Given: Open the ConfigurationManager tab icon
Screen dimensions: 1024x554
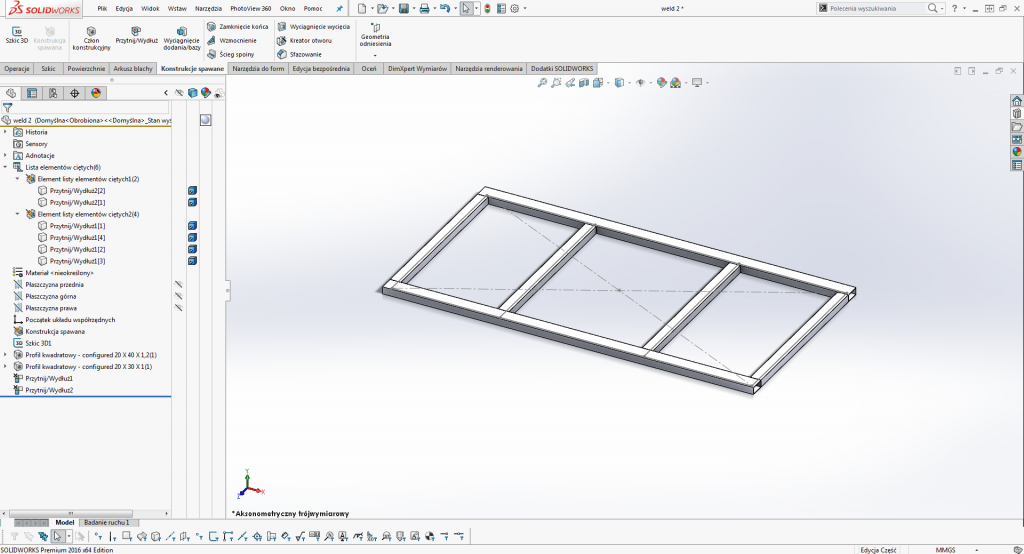Looking at the screenshot, I should pos(53,93).
